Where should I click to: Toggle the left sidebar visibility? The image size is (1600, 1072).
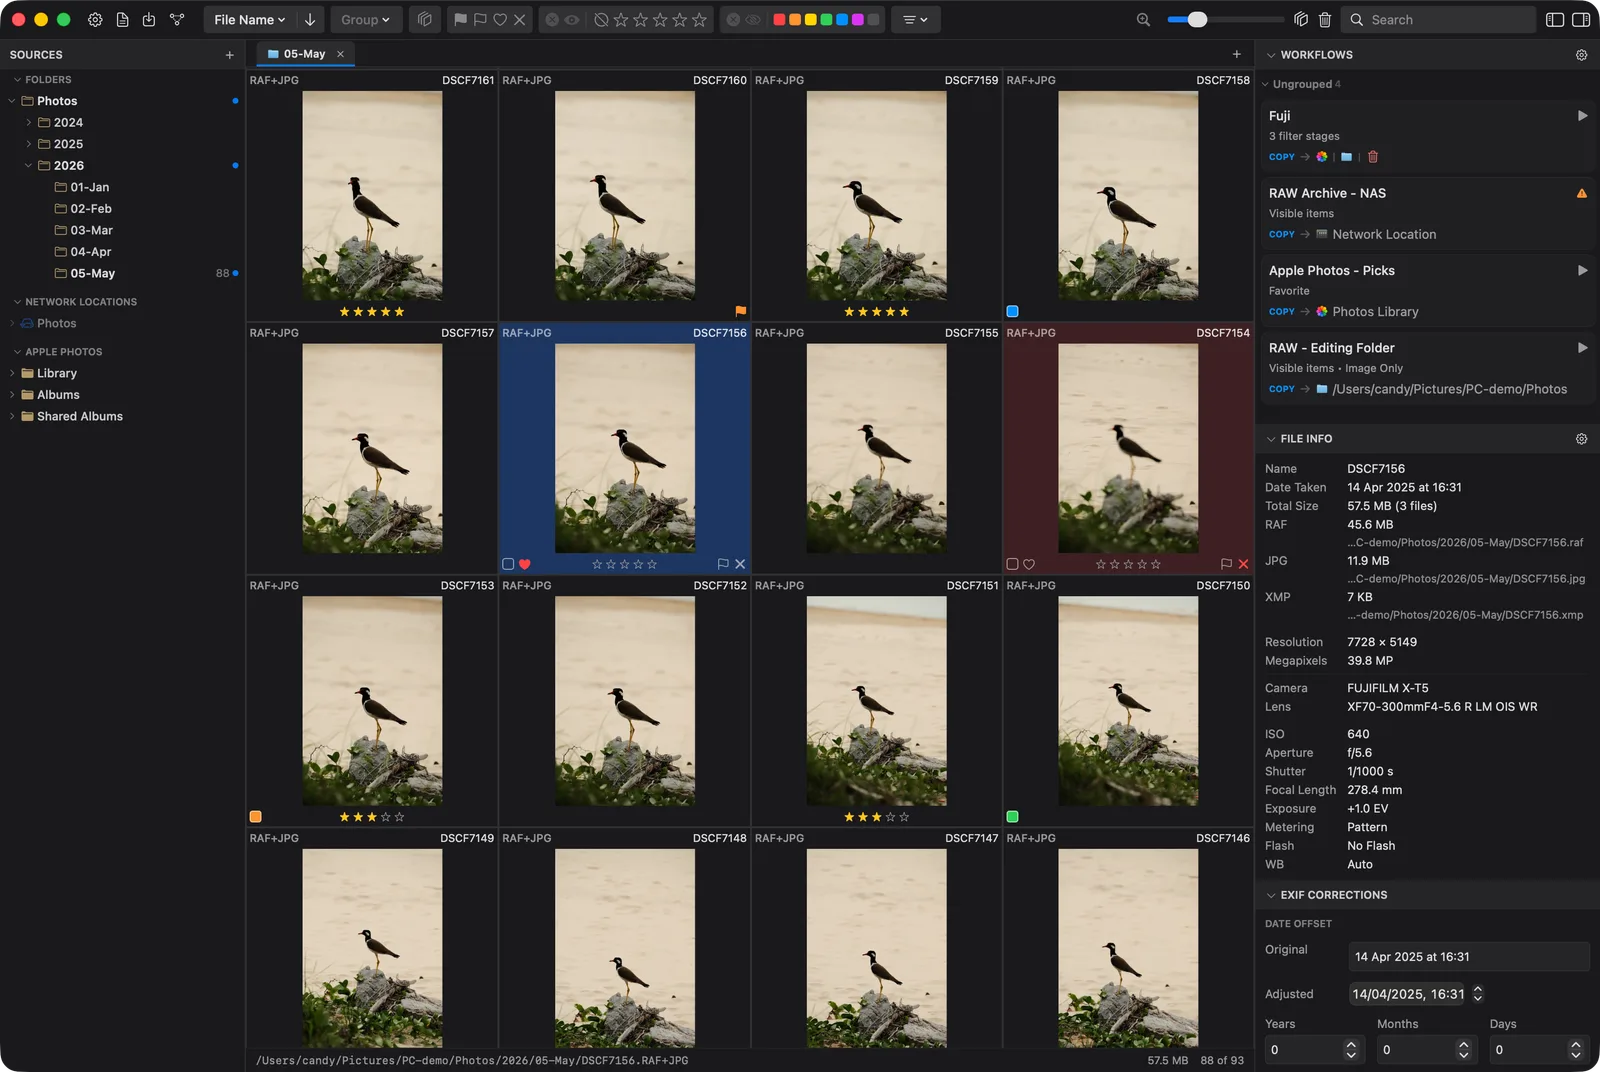coord(1555,20)
